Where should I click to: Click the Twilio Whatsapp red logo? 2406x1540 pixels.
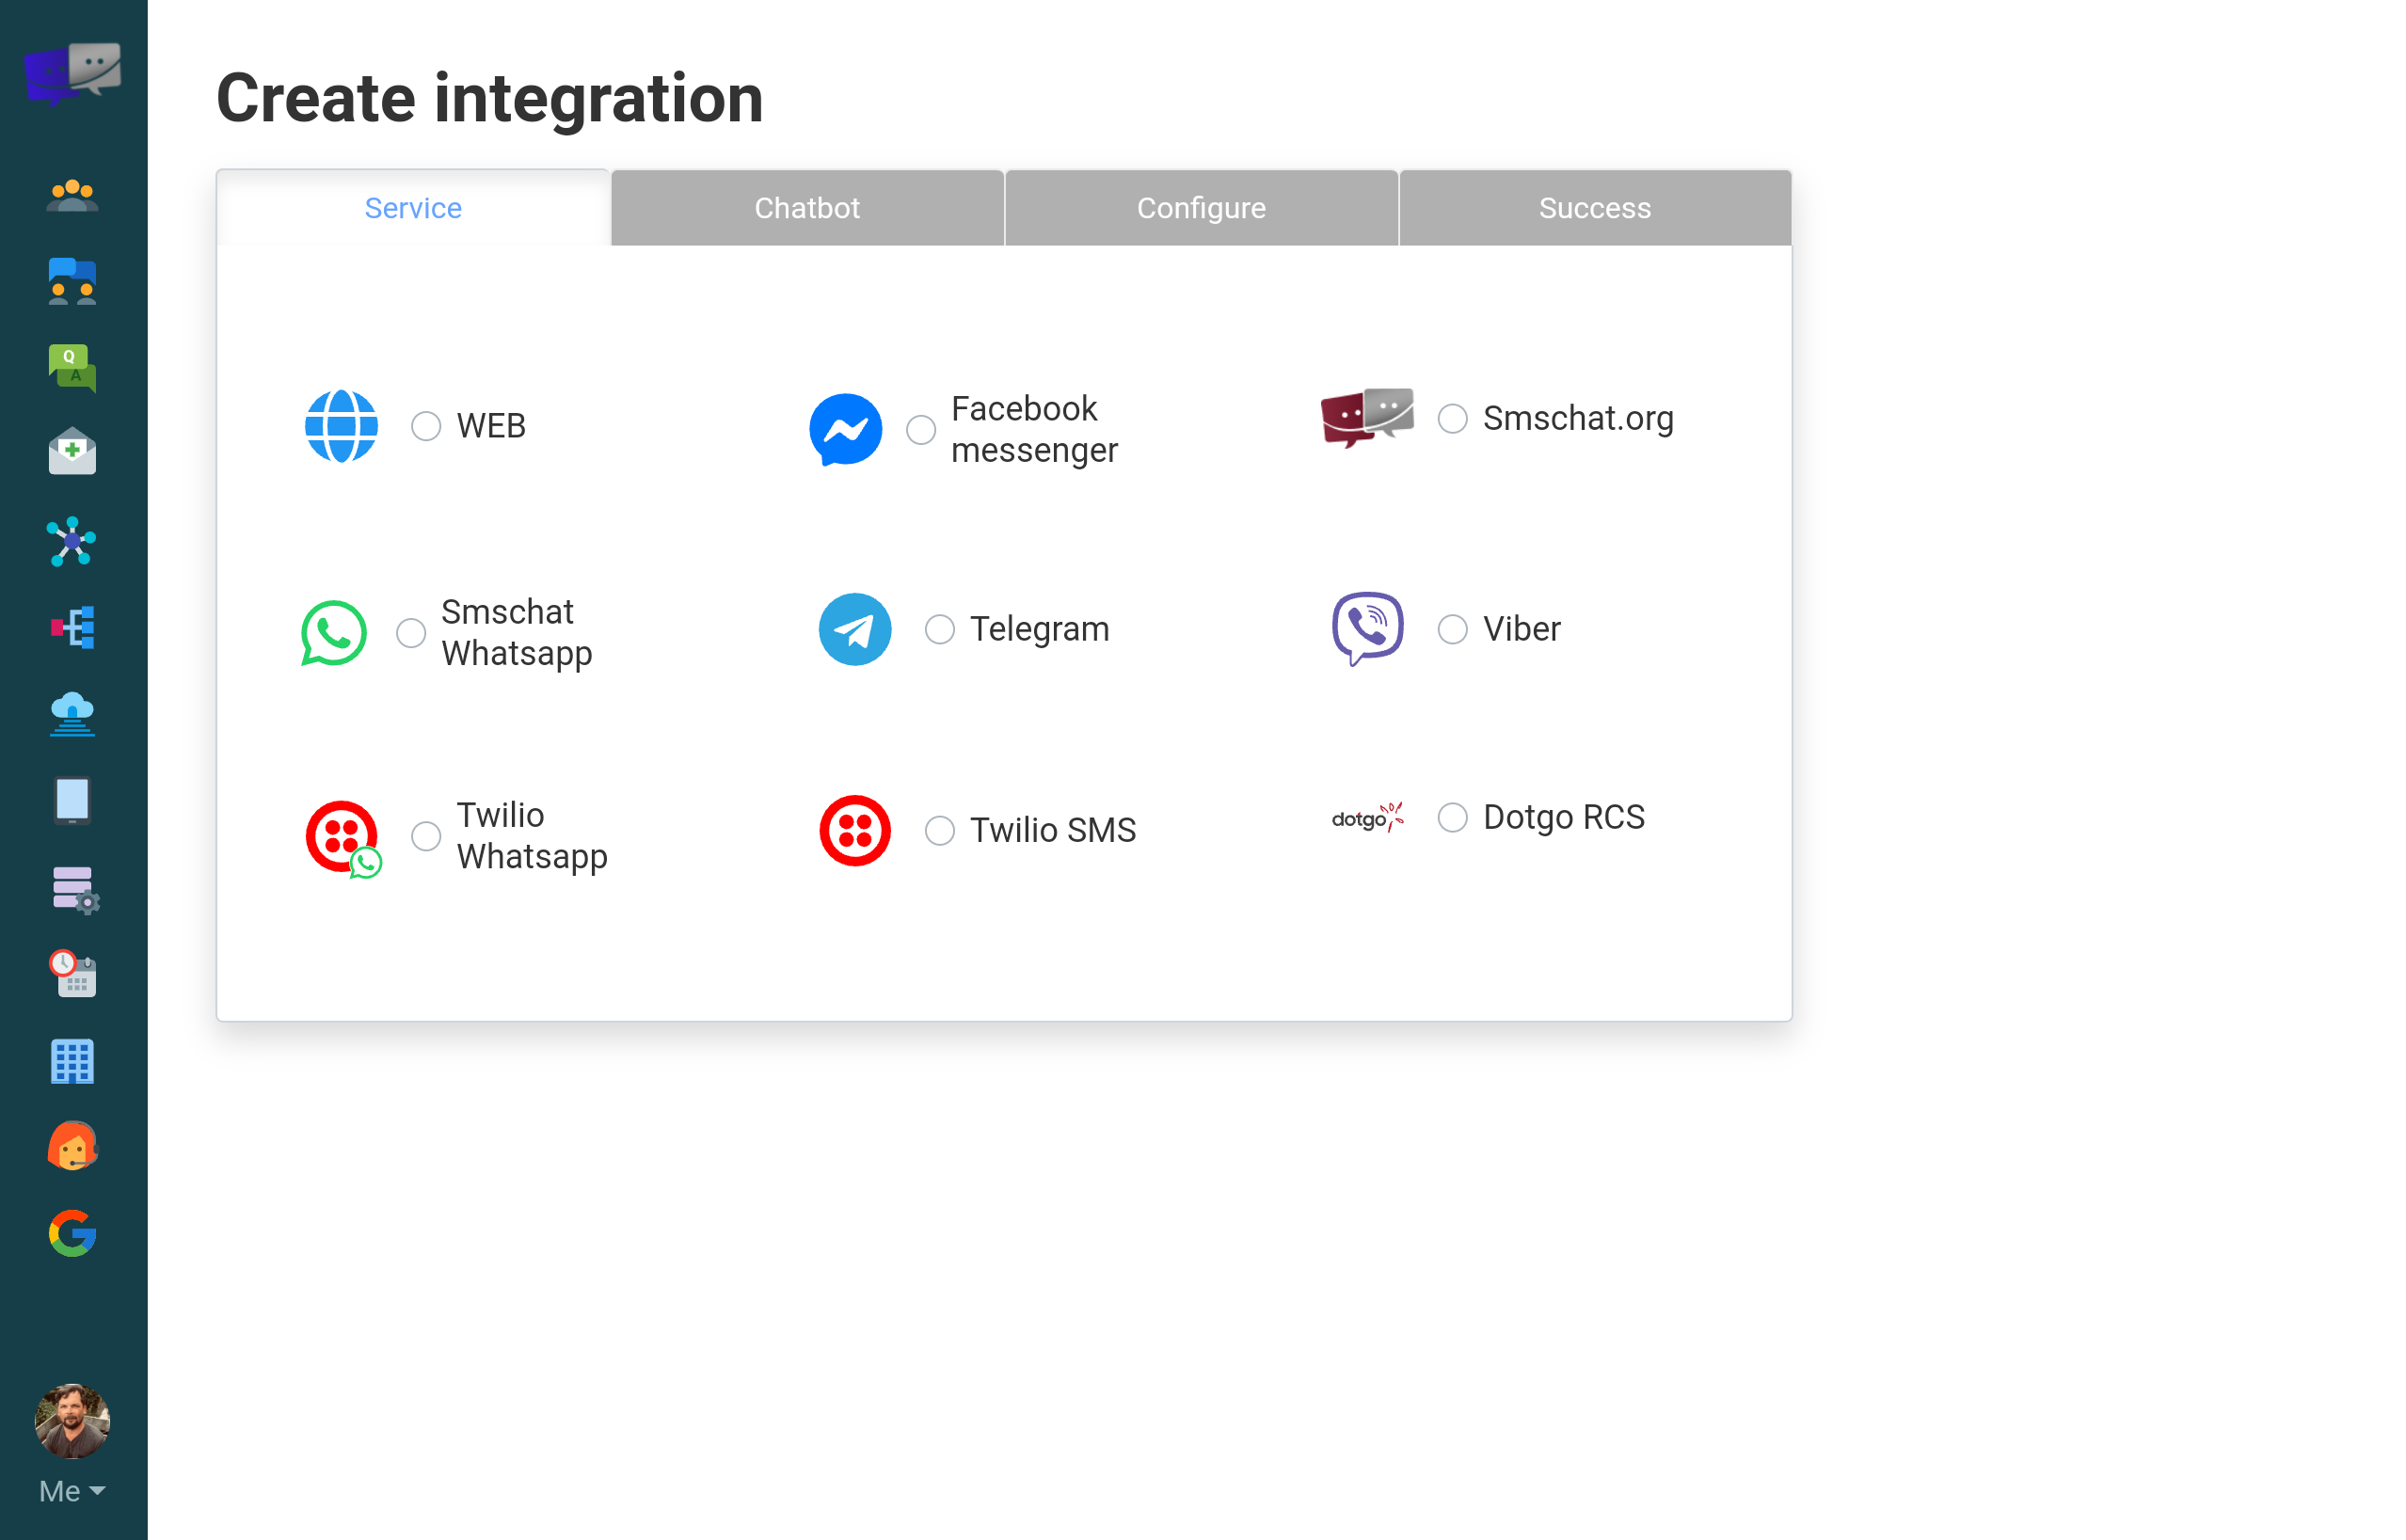[344, 839]
